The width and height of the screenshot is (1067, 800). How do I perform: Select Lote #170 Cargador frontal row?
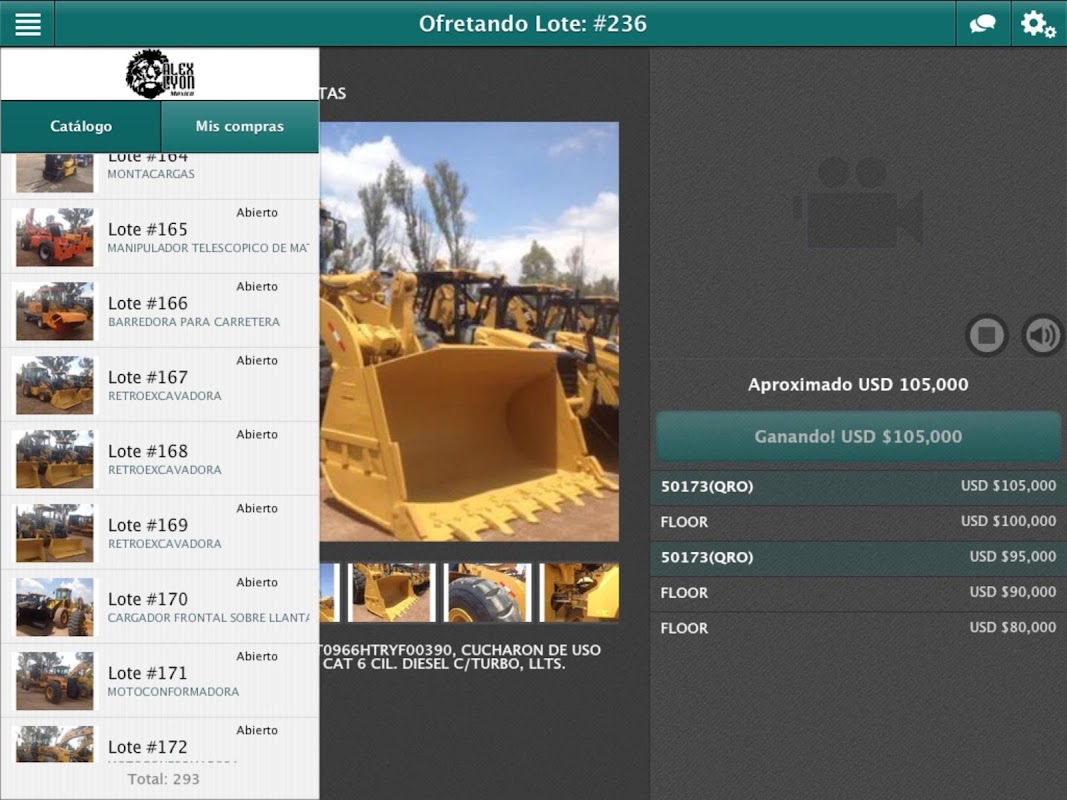click(x=160, y=607)
